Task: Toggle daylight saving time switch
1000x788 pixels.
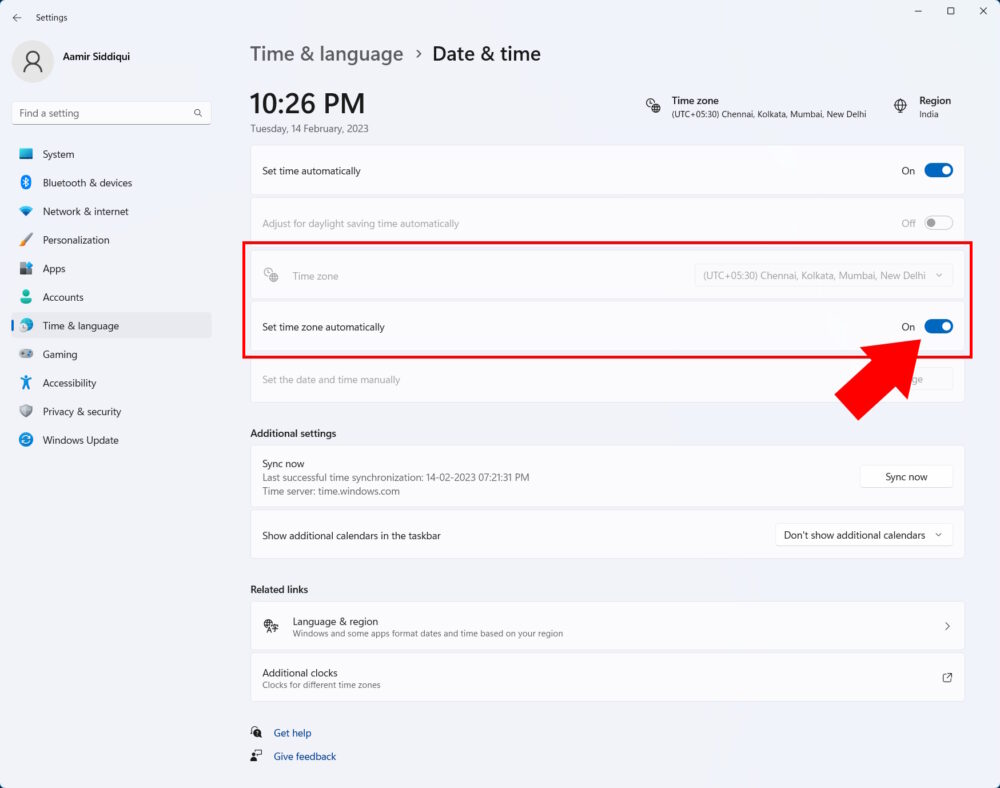Action: 938,223
